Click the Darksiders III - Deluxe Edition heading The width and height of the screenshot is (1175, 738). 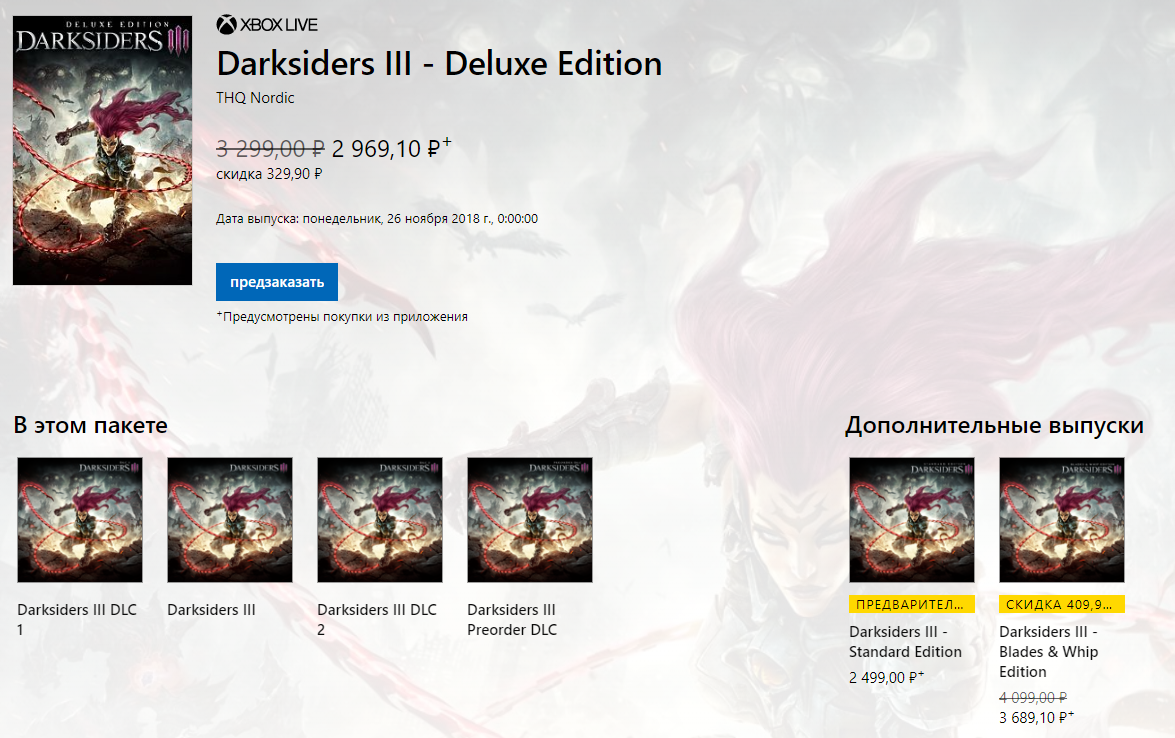pyautogui.click(x=439, y=64)
